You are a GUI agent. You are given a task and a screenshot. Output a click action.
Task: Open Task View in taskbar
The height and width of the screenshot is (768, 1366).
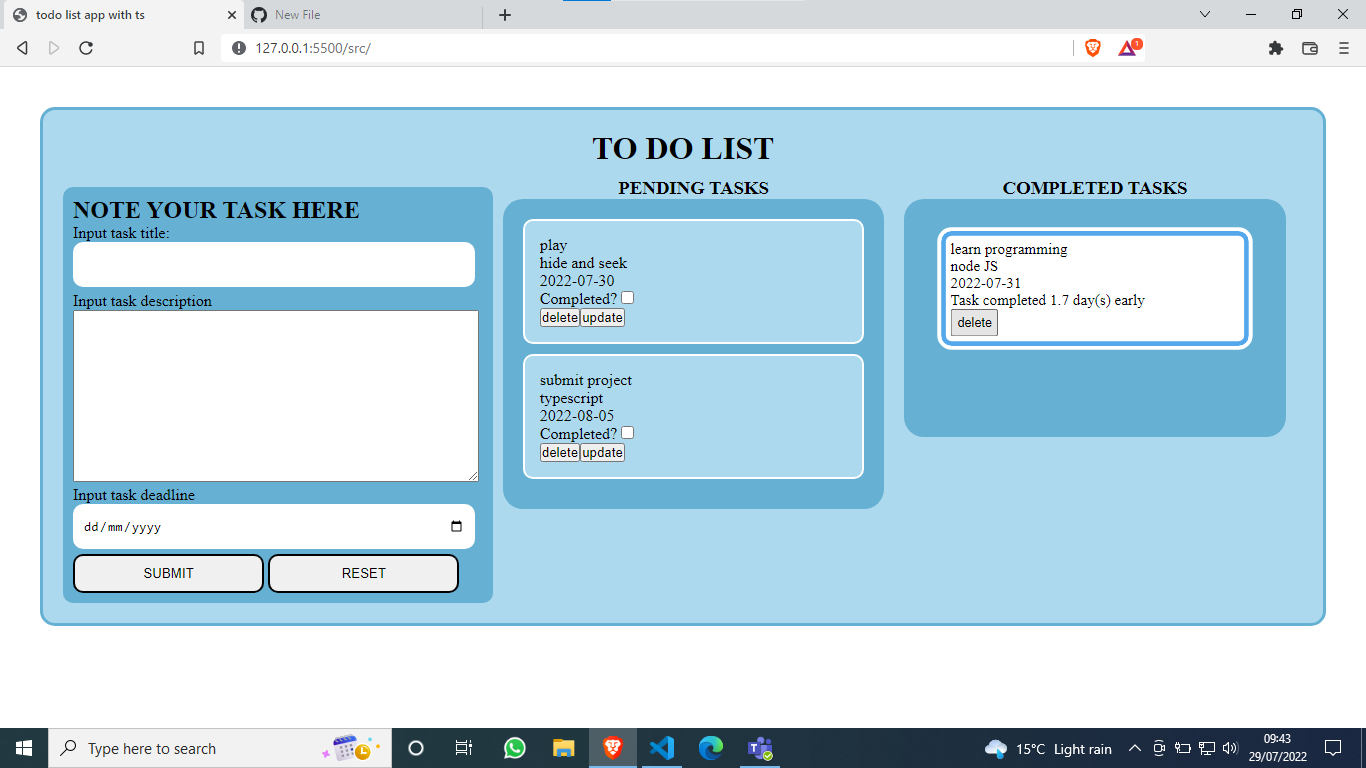pyautogui.click(x=465, y=748)
